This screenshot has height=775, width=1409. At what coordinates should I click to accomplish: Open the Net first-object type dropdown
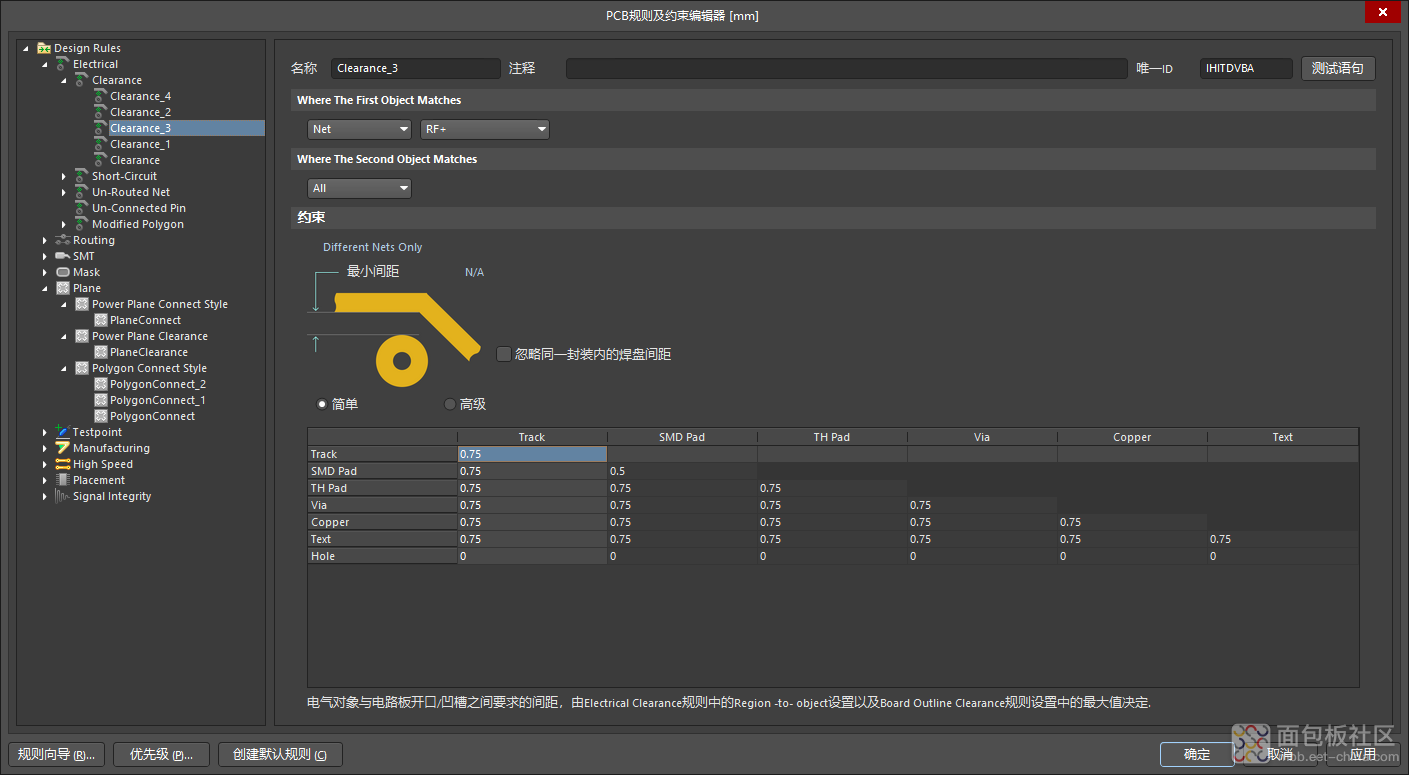pyautogui.click(x=359, y=129)
